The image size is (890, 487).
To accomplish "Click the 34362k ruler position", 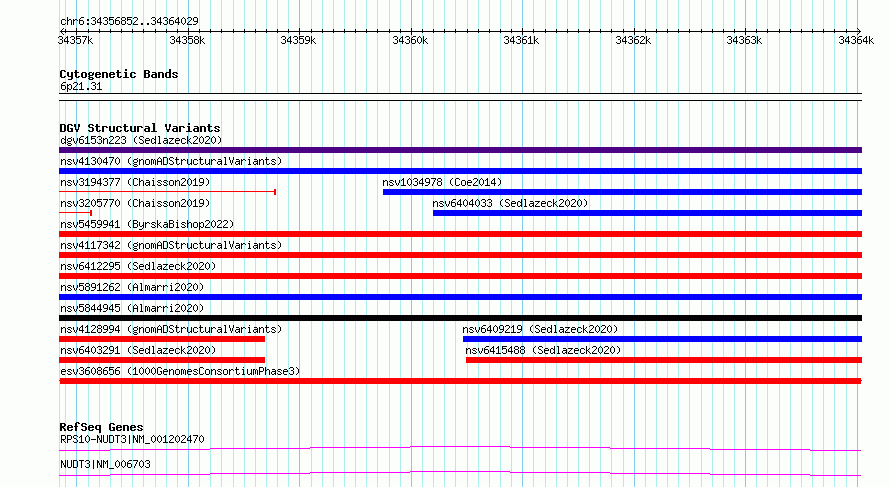I will click(x=633, y=40).
